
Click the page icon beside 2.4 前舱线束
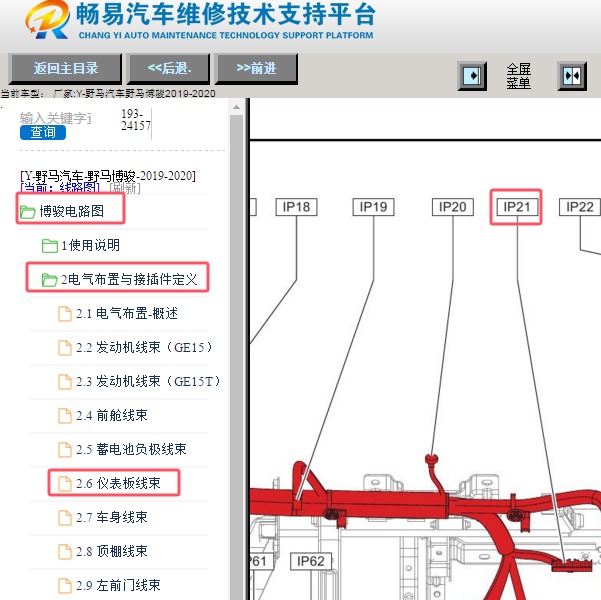coord(65,416)
